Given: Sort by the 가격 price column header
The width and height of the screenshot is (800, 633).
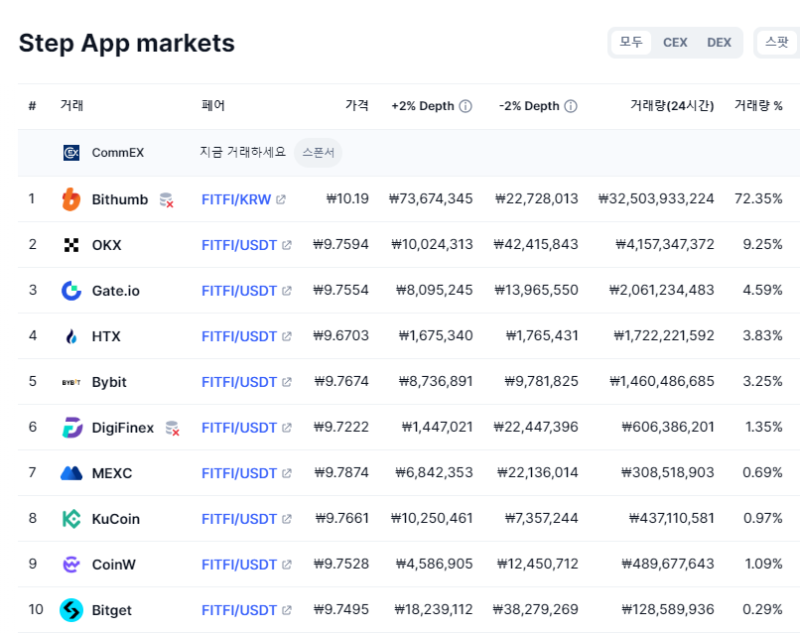Looking at the screenshot, I should [357, 105].
